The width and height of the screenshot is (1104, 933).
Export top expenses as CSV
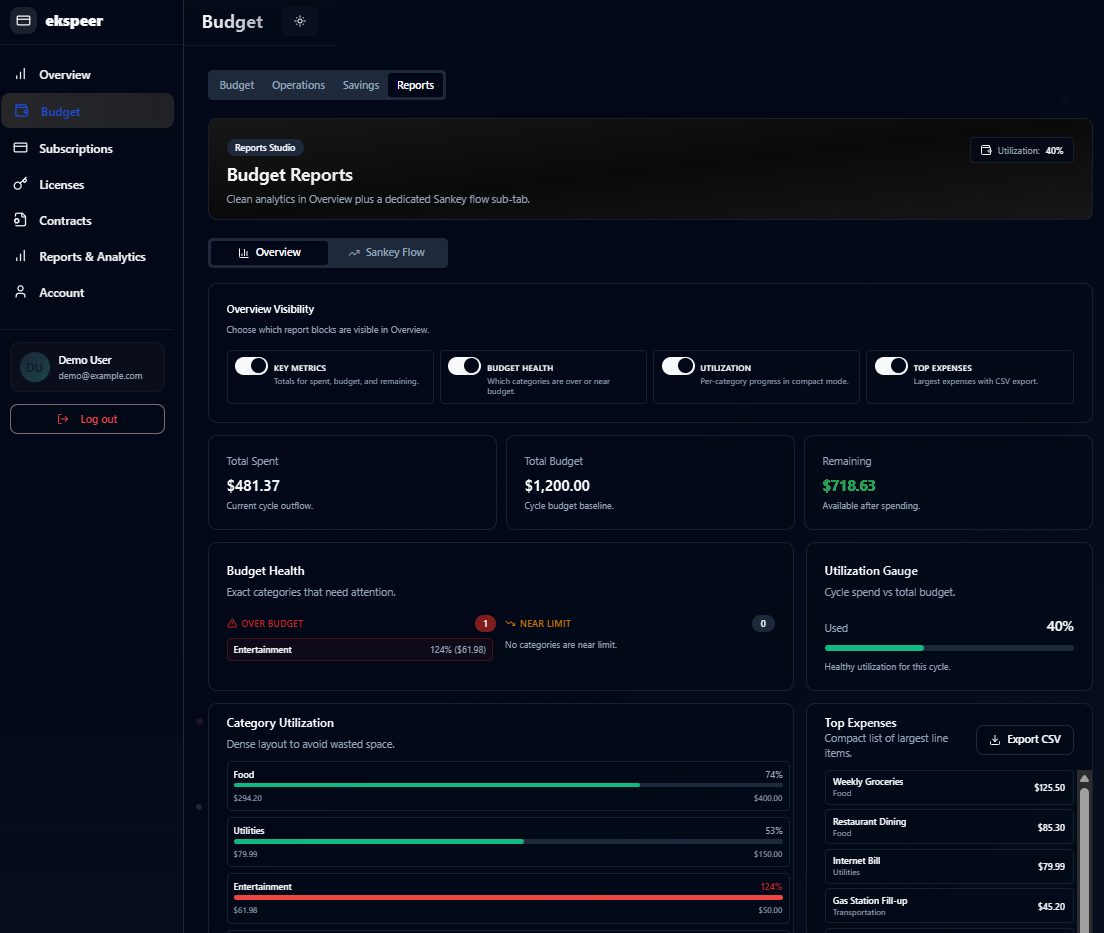pos(1024,740)
